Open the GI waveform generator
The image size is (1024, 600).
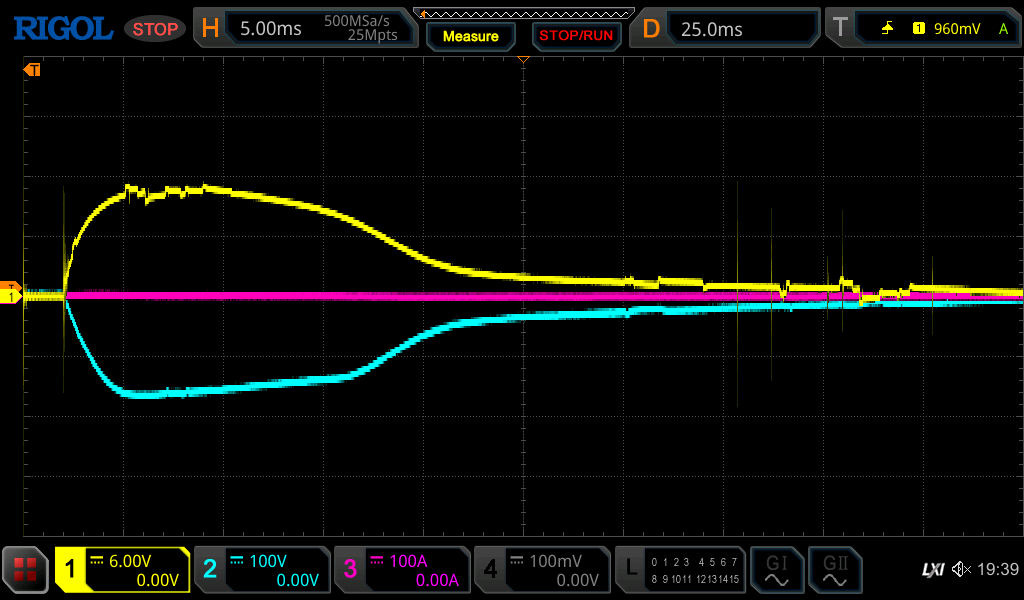click(776, 570)
